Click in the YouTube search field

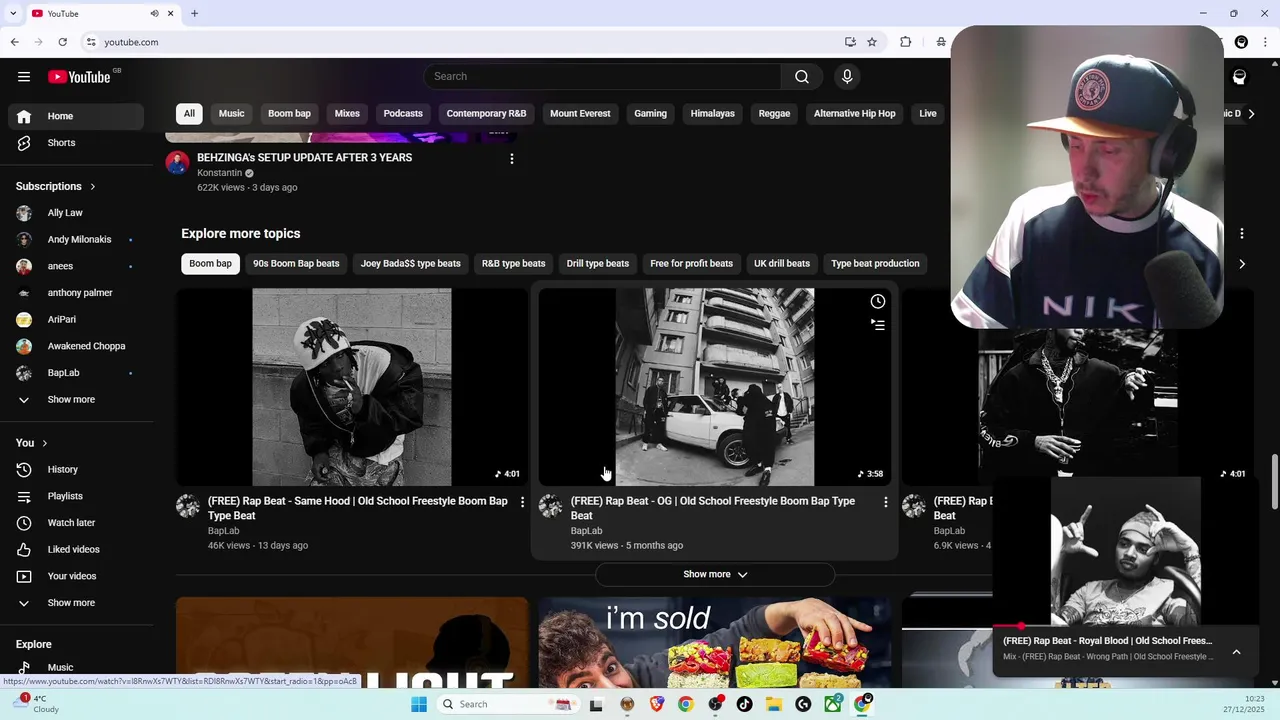[602, 77]
